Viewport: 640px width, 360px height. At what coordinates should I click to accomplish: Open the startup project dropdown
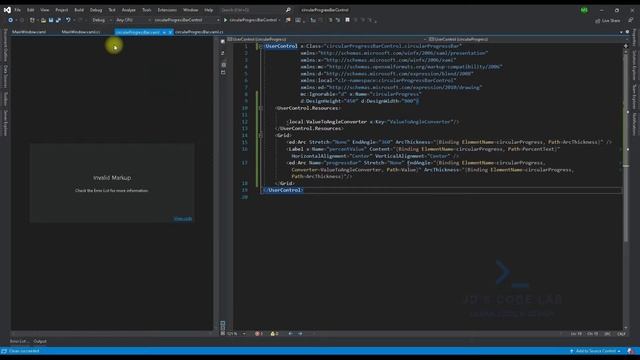point(187,20)
